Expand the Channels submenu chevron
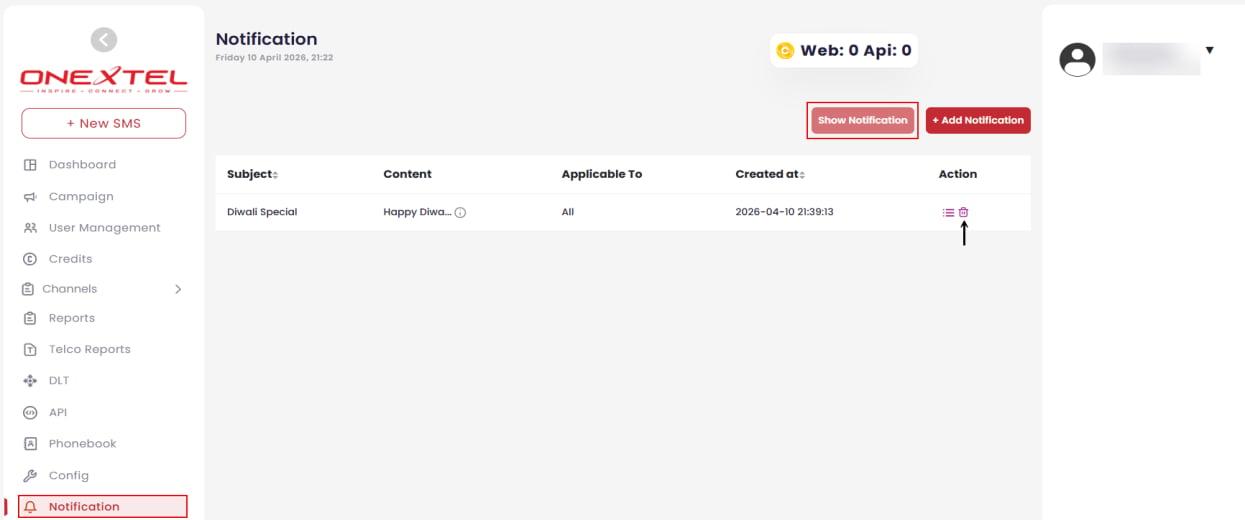The height and width of the screenshot is (520, 1245). 178,289
